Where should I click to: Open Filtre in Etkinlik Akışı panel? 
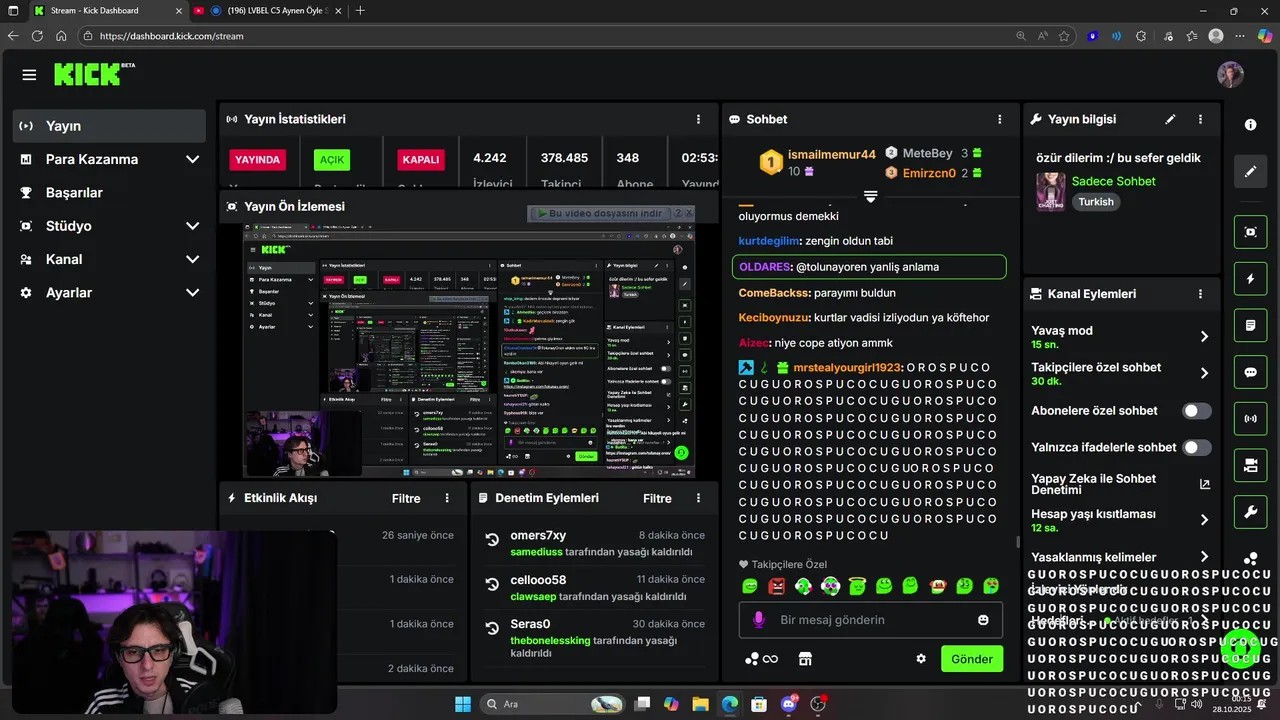coord(406,498)
